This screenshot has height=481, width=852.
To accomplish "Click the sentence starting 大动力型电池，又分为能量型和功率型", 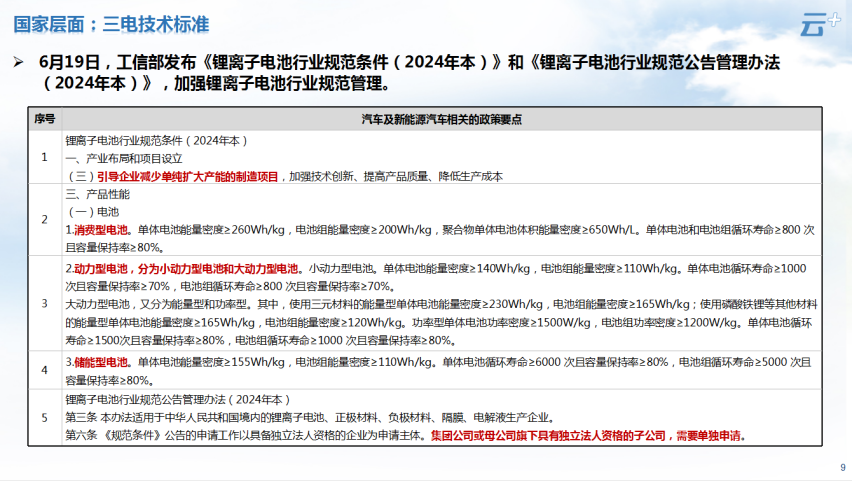I will click(x=441, y=322).
